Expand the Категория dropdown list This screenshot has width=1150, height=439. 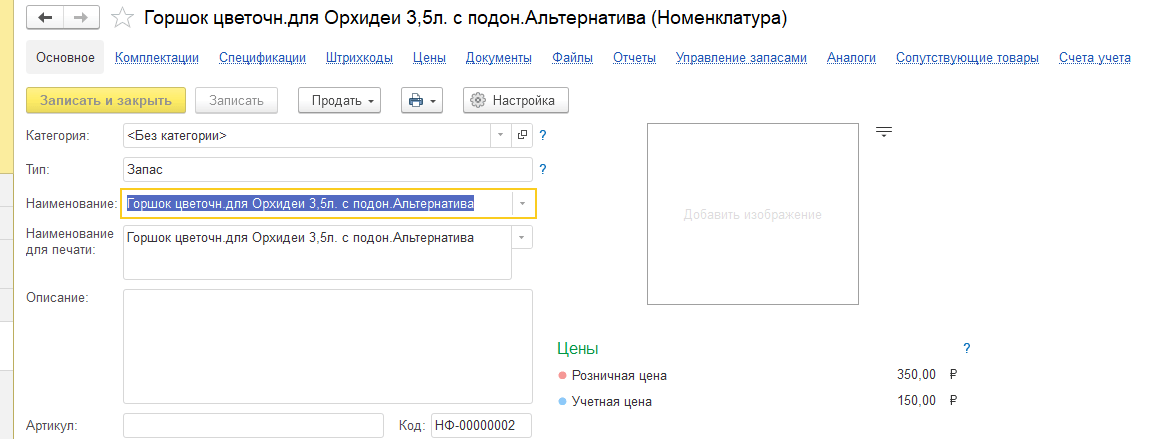click(x=500, y=135)
